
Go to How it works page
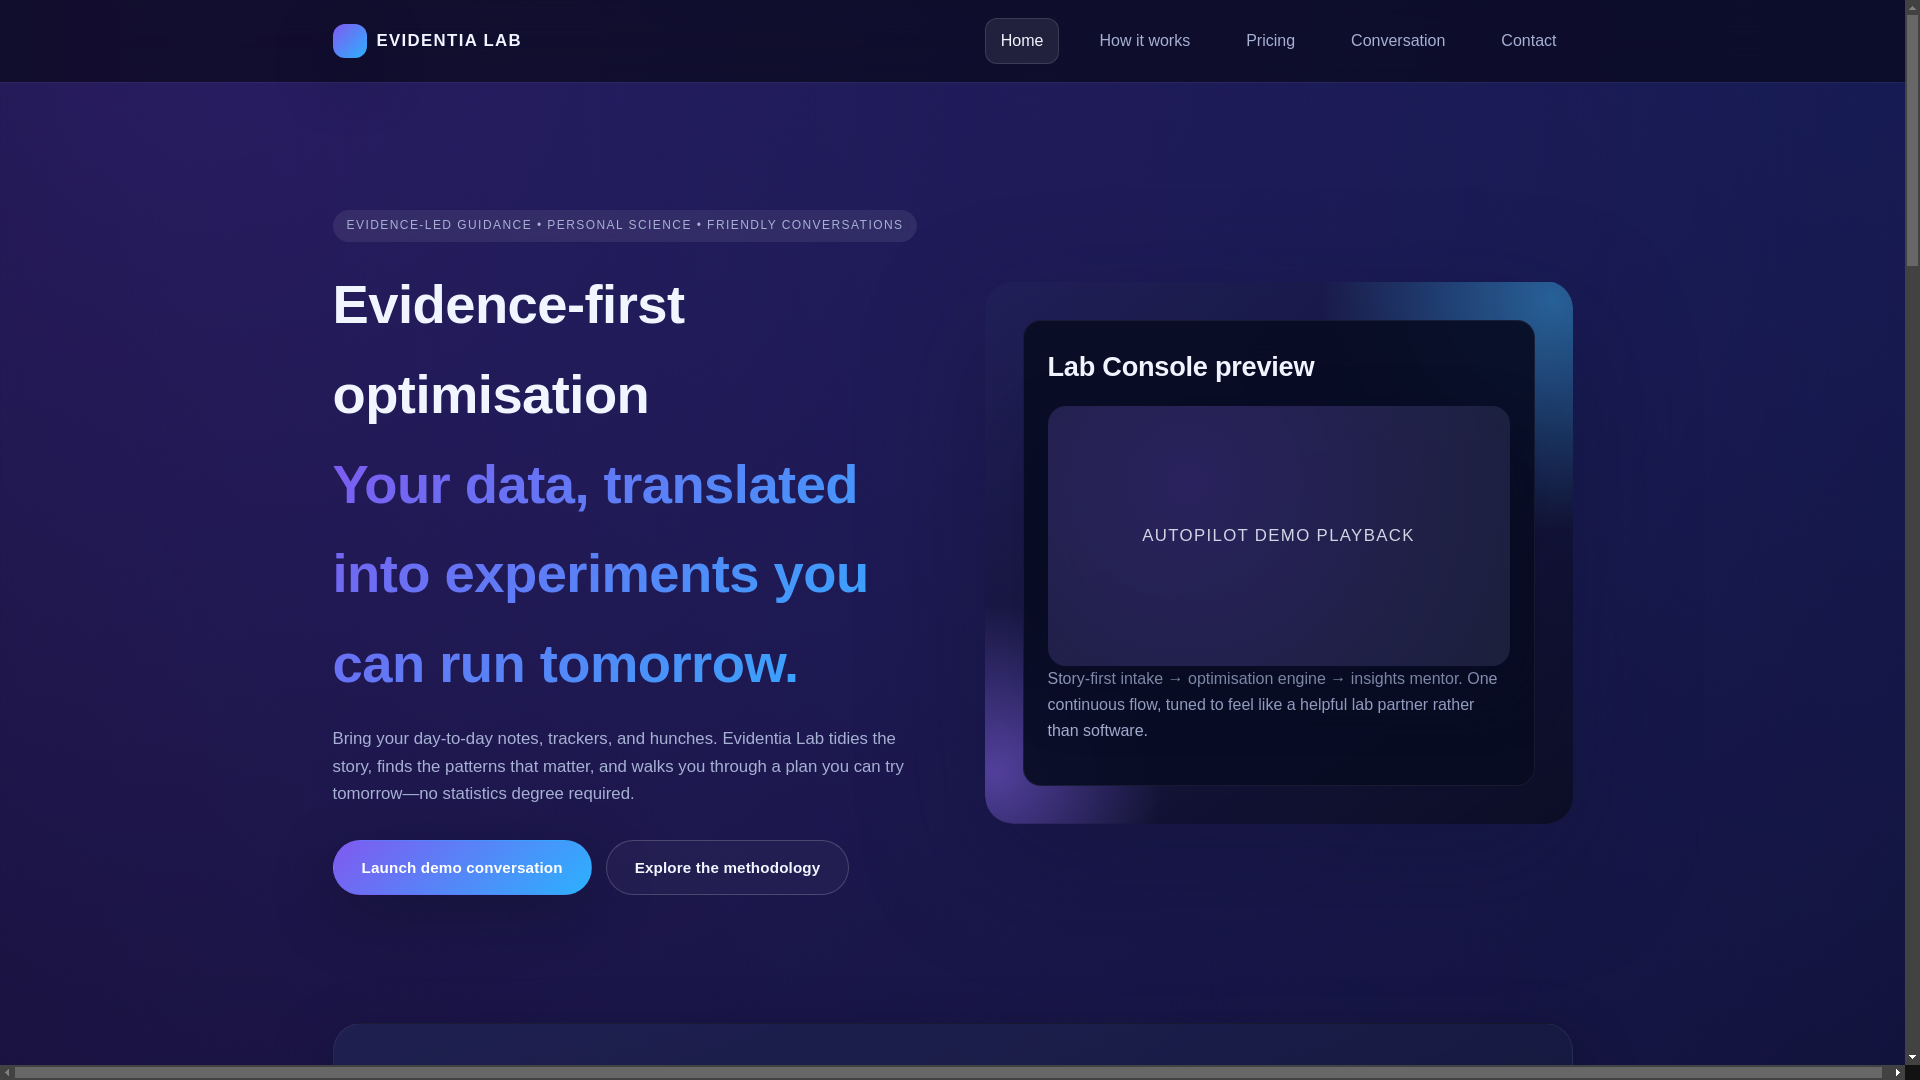(1144, 41)
